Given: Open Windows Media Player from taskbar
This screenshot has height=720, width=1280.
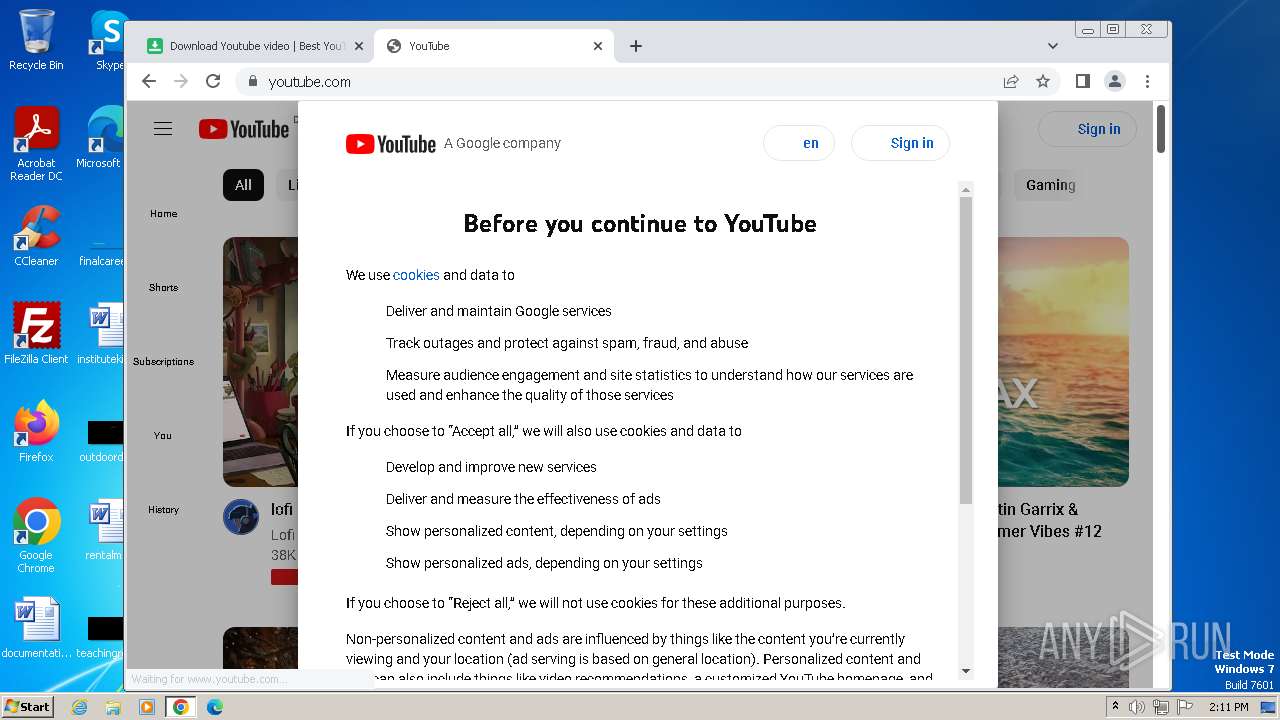Looking at the screenshot, I should pos(147,707).
